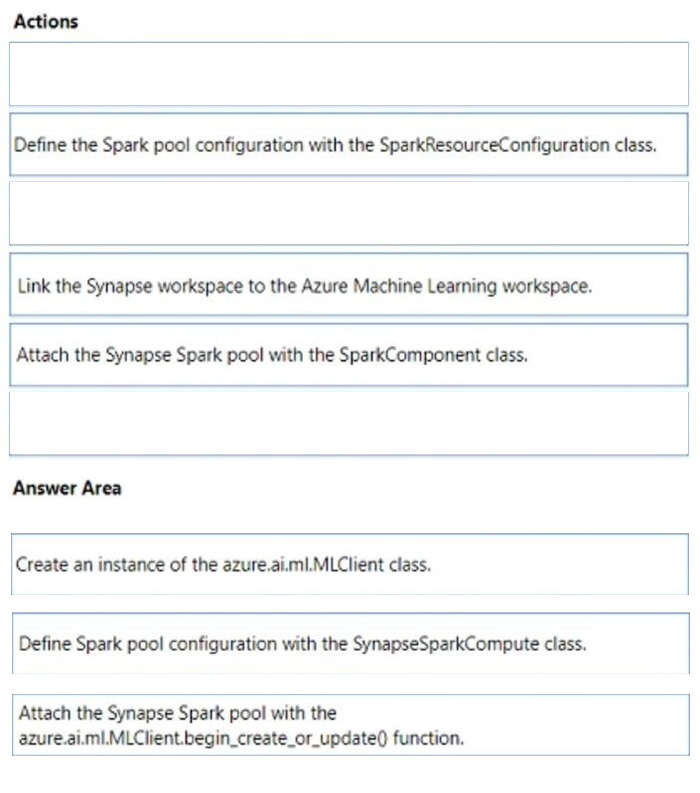Click the Actions heading
Viewport: 700px width, 793px height.
pyautogui.click(x=46, y=22)
